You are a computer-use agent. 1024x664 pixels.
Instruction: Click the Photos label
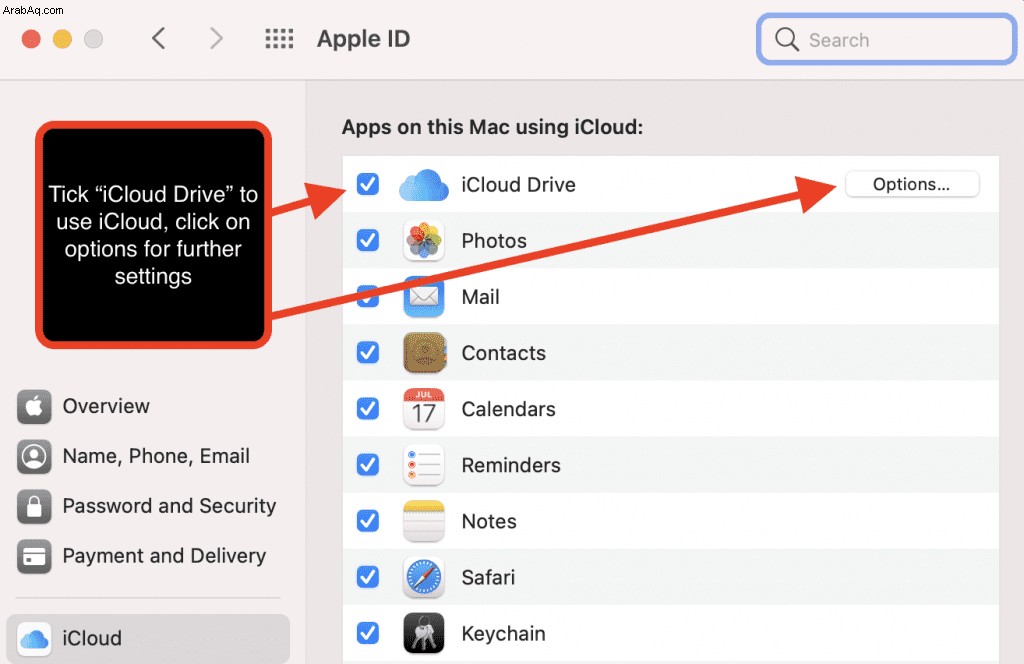click(494, 241)
